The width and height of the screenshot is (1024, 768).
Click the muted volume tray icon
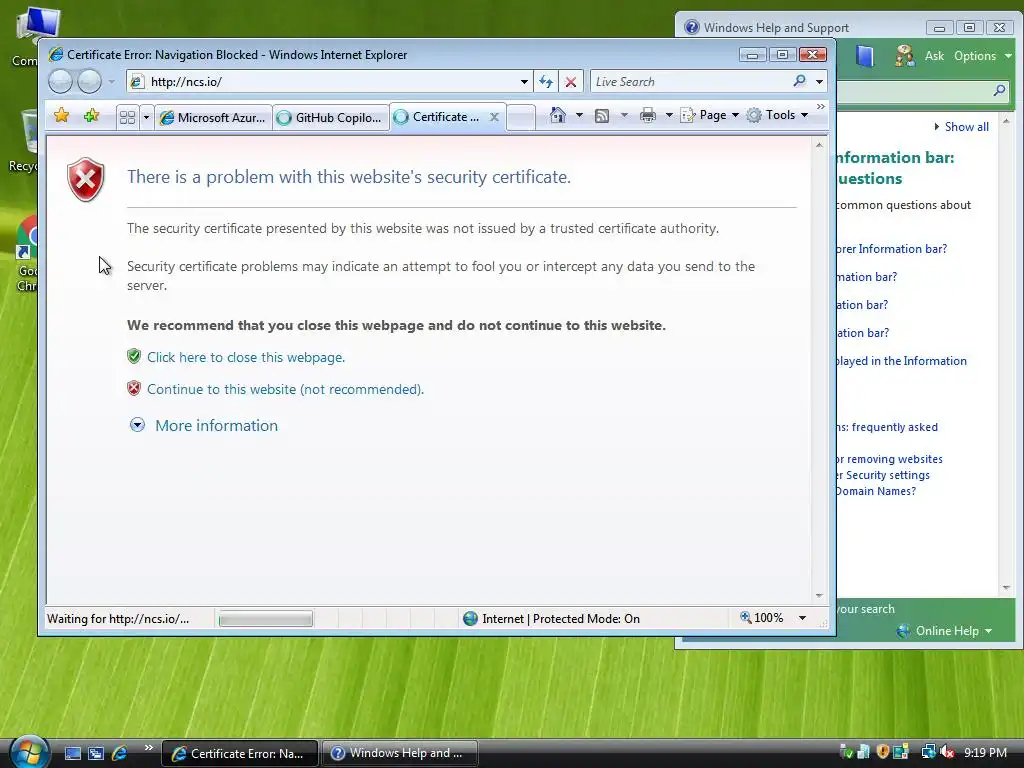pos(947,752)
